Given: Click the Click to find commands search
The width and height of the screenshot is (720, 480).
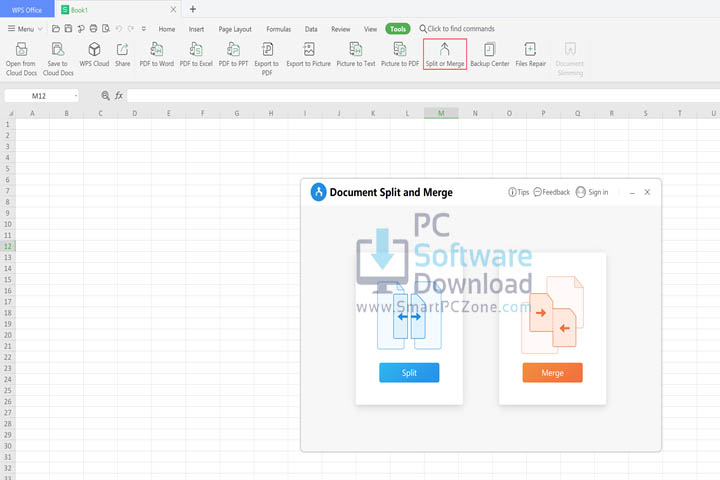Looking at the screenshot, I should click(x=457, y=28).
